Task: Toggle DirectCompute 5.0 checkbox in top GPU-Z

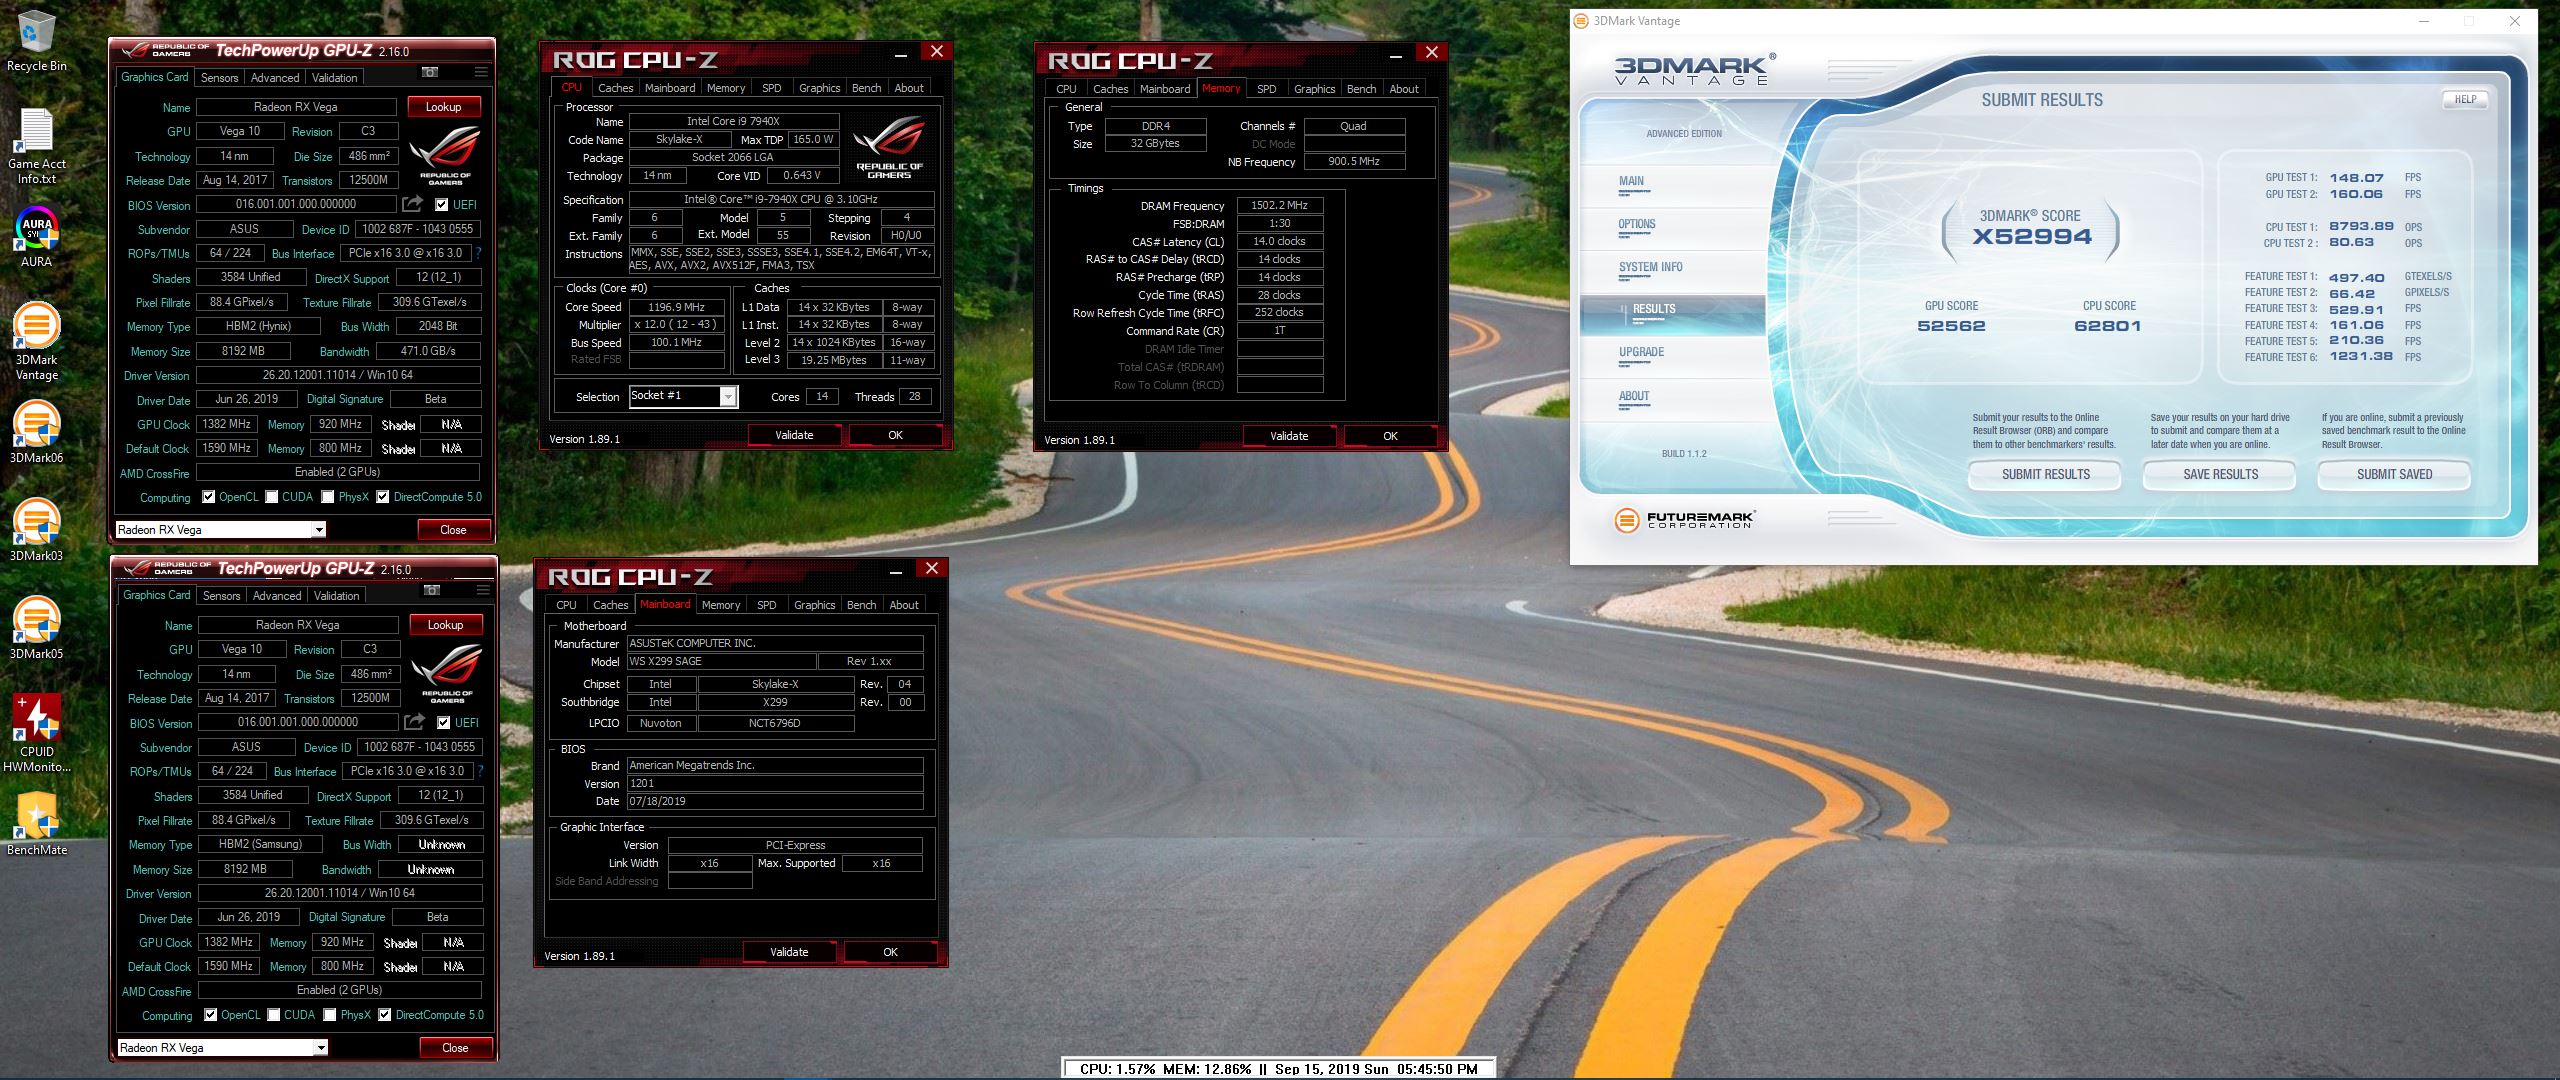Action: tap(382, 497)
